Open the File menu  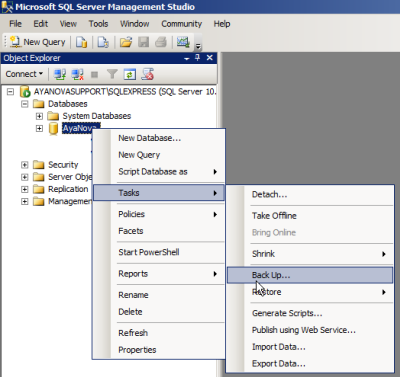point(15,24)
